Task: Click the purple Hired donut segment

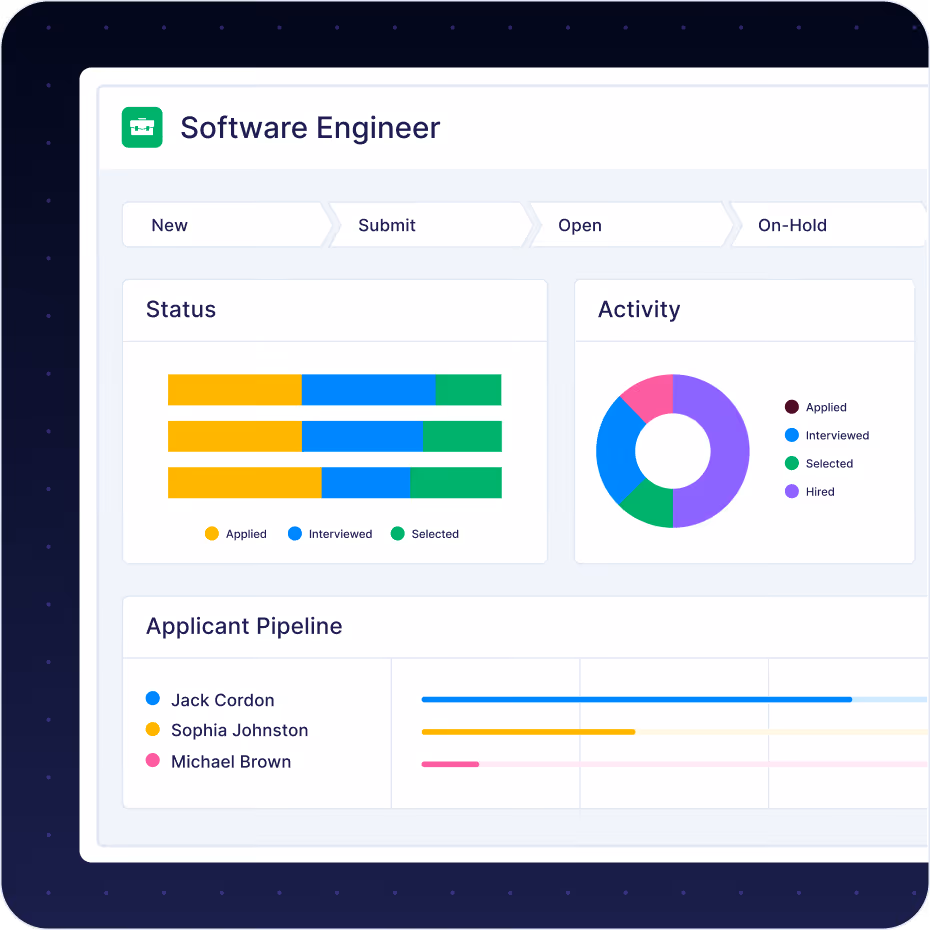Action: click(x=728, y=451)
